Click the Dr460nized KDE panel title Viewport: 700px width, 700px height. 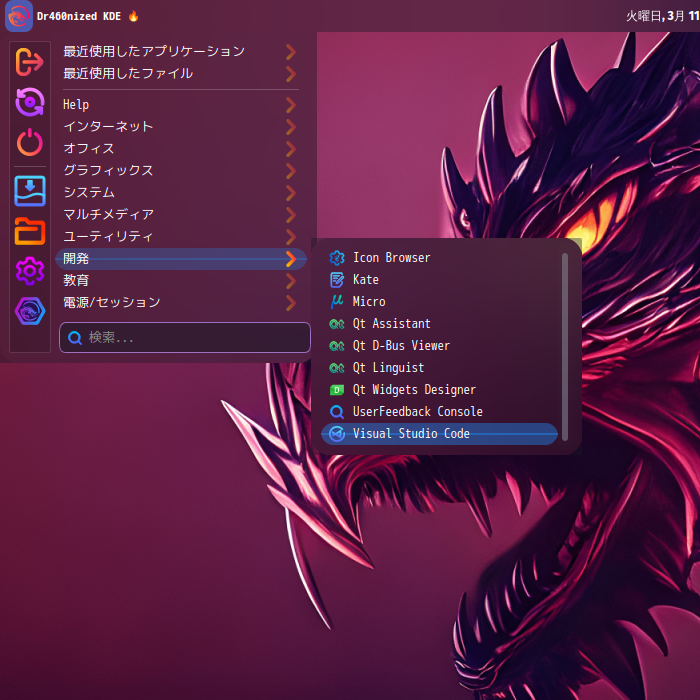pyautogui.click(x=79, y=17)
